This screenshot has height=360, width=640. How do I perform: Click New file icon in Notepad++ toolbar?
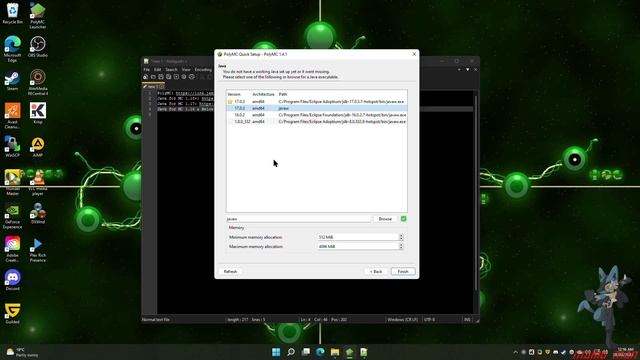pos(146,77)
